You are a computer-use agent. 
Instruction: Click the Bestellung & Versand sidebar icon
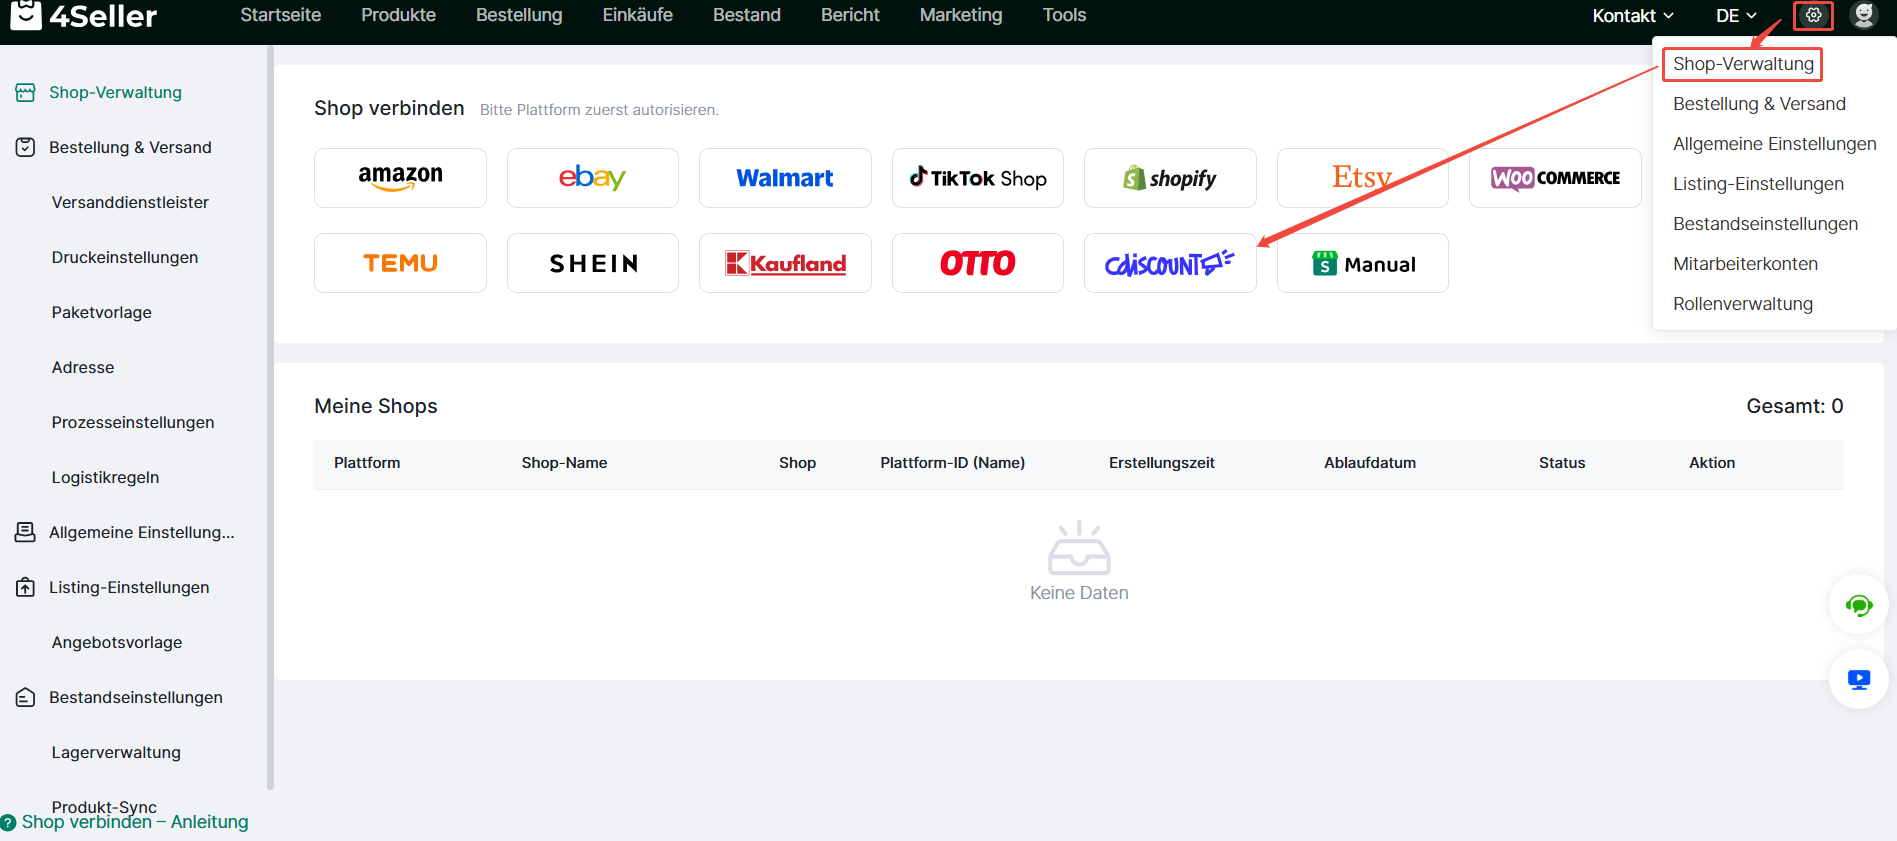pos(26,147)
